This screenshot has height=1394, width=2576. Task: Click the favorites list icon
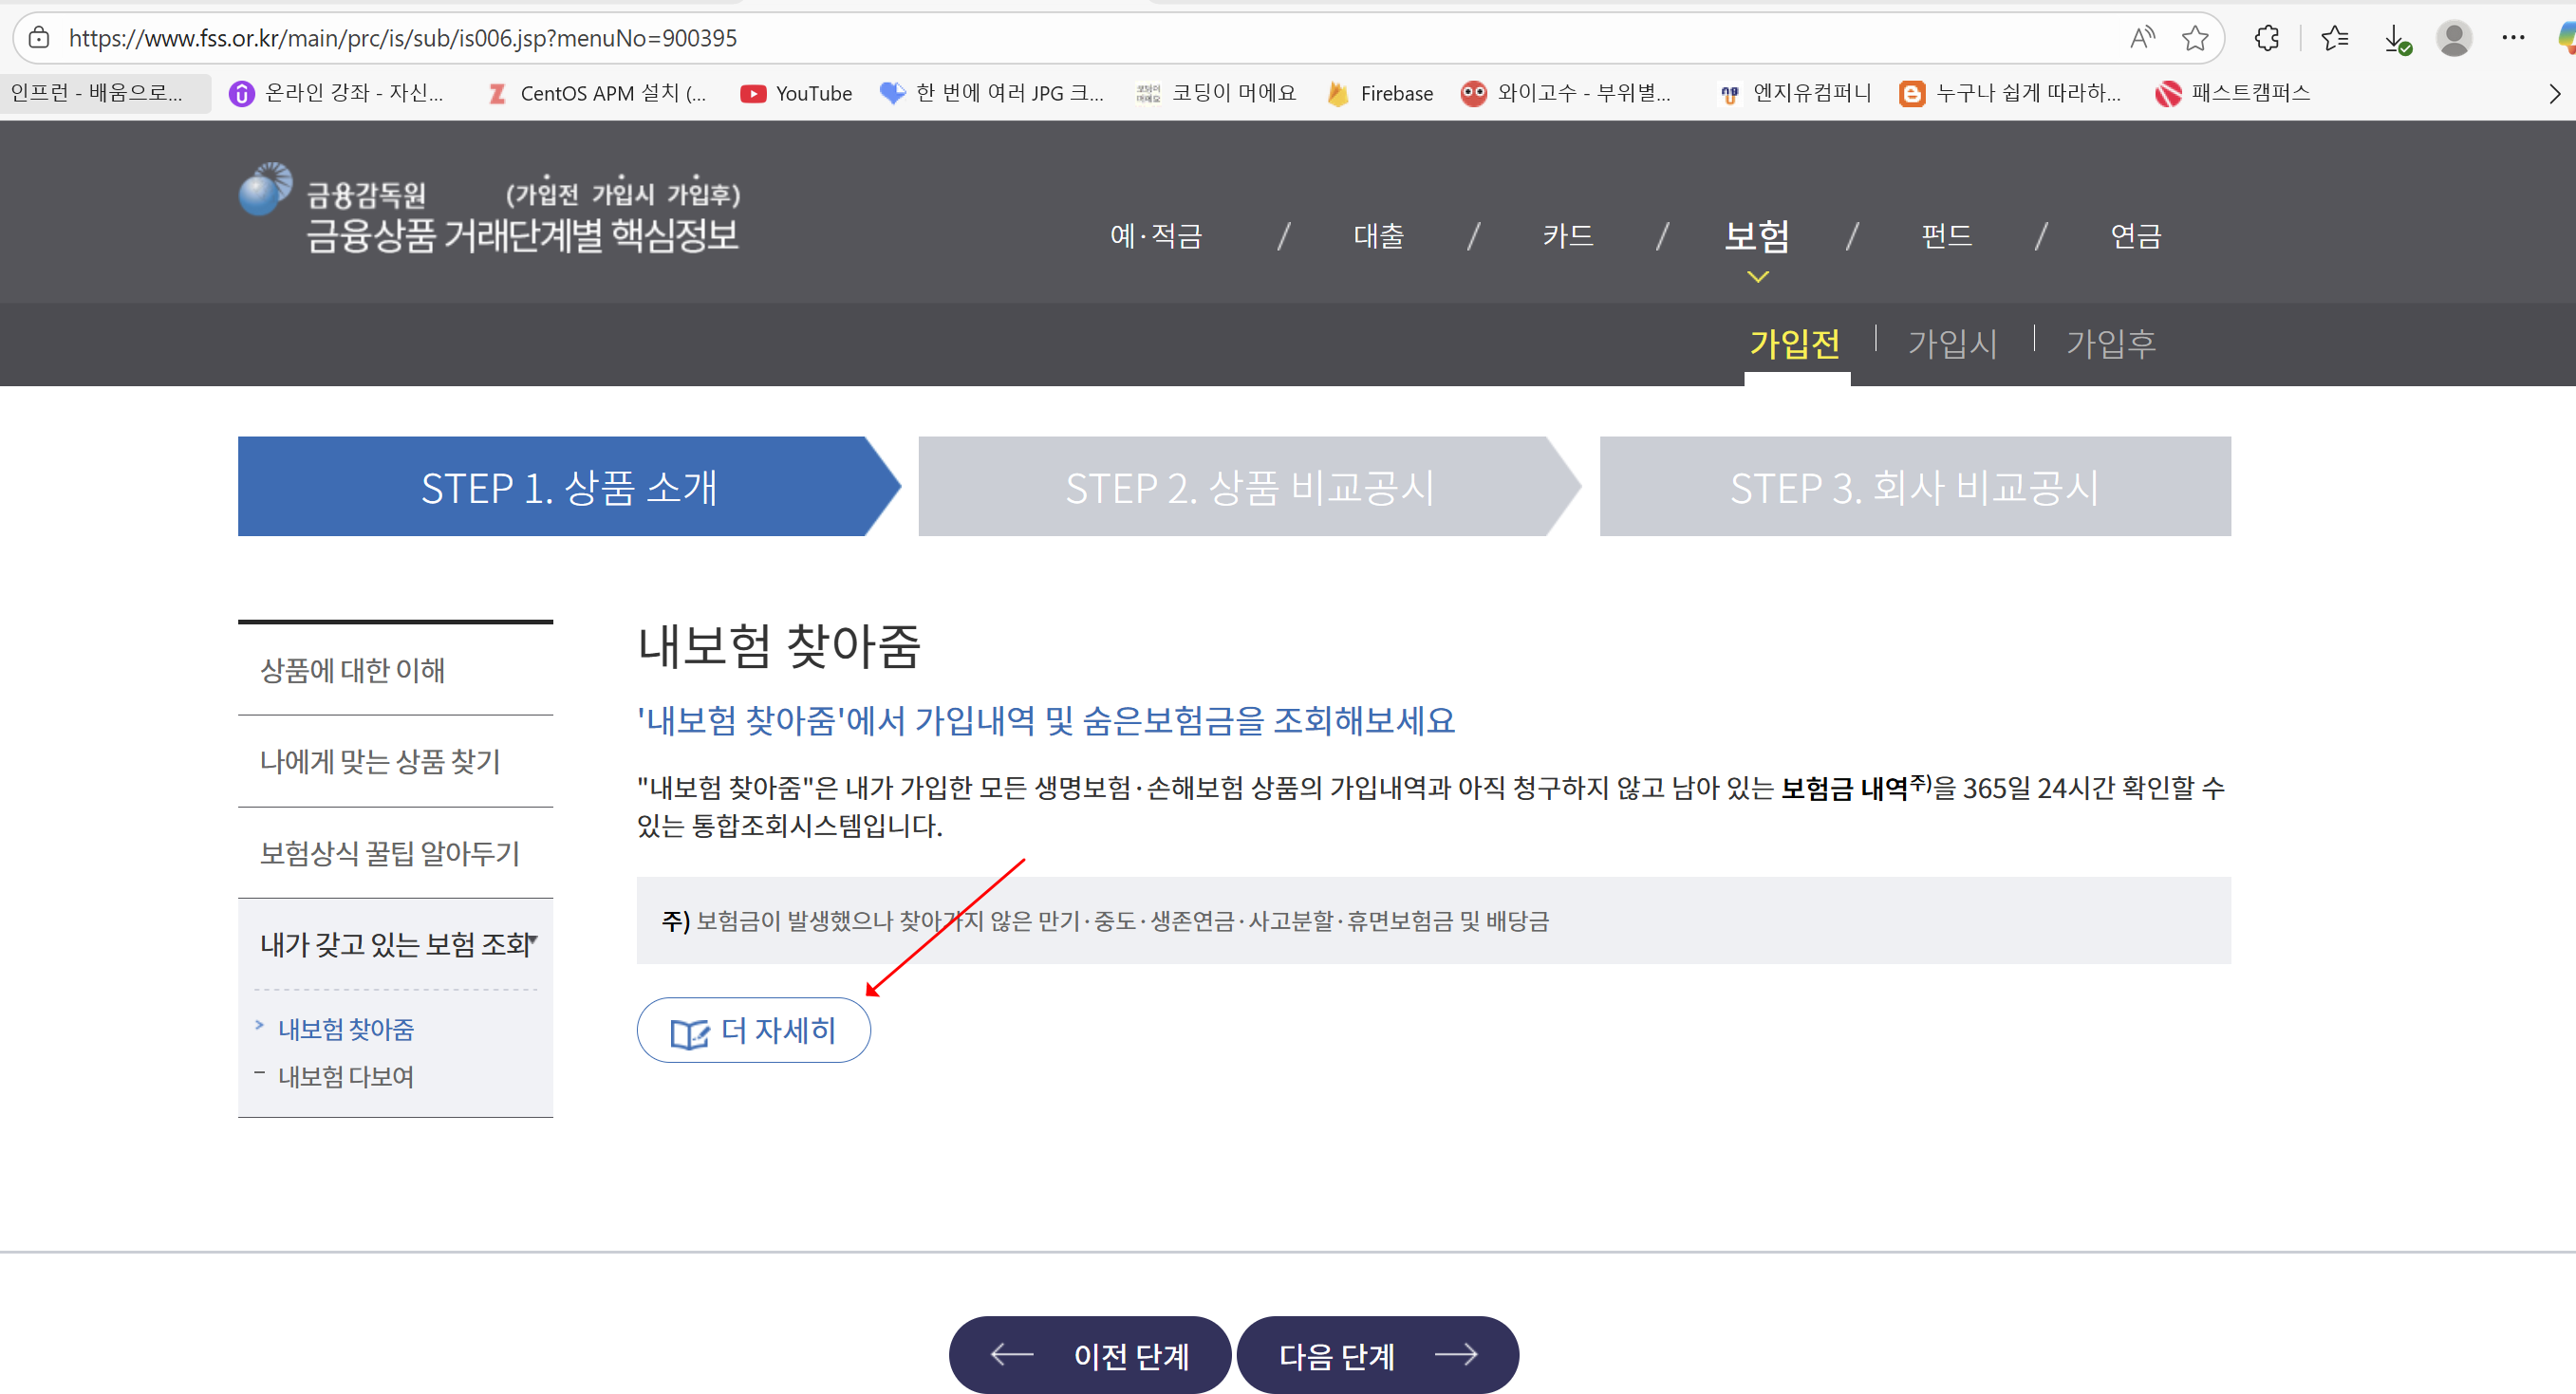coord(2334,38)
